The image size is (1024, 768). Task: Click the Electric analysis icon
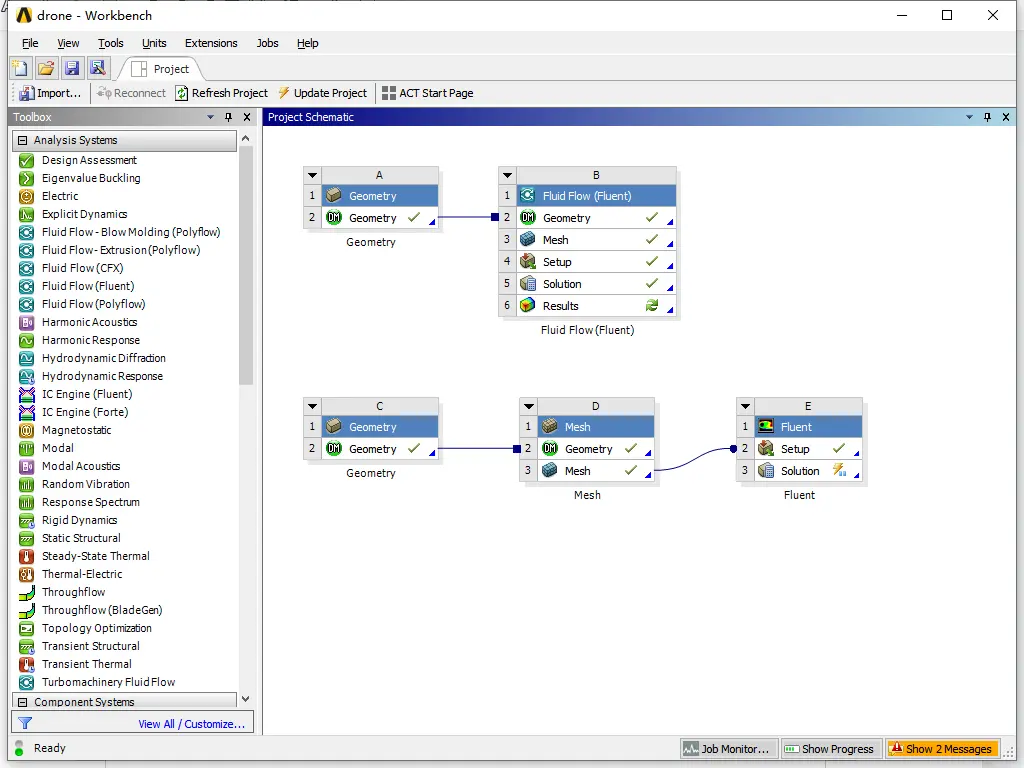(26, 197)
